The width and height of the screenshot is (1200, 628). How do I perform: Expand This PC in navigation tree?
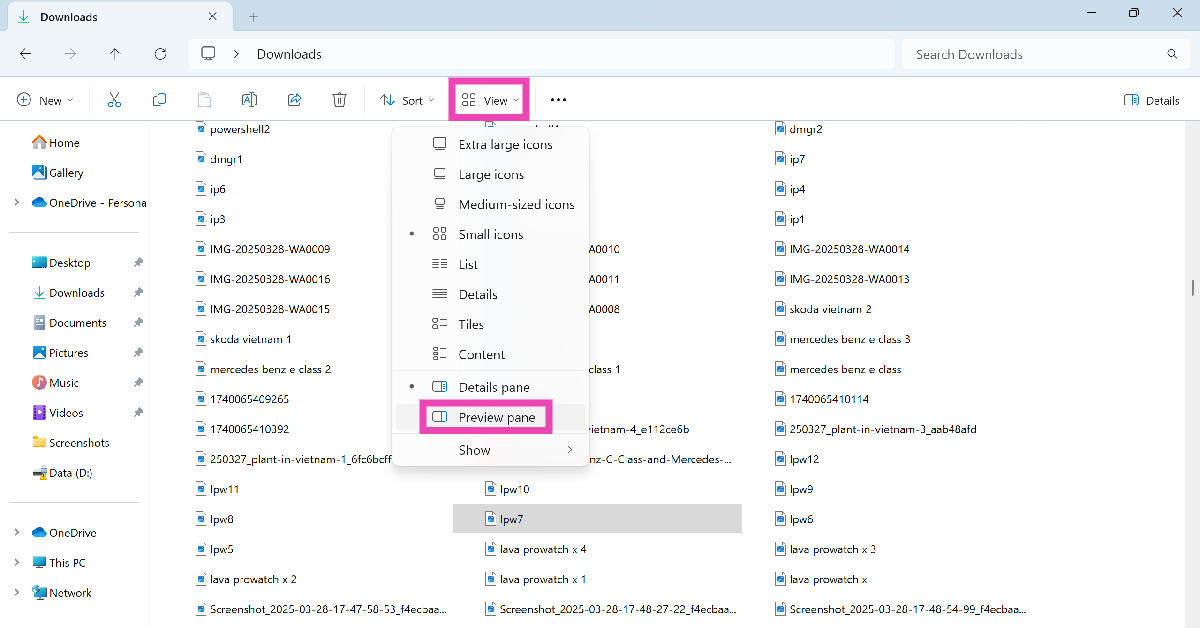(x=16, y=562)
